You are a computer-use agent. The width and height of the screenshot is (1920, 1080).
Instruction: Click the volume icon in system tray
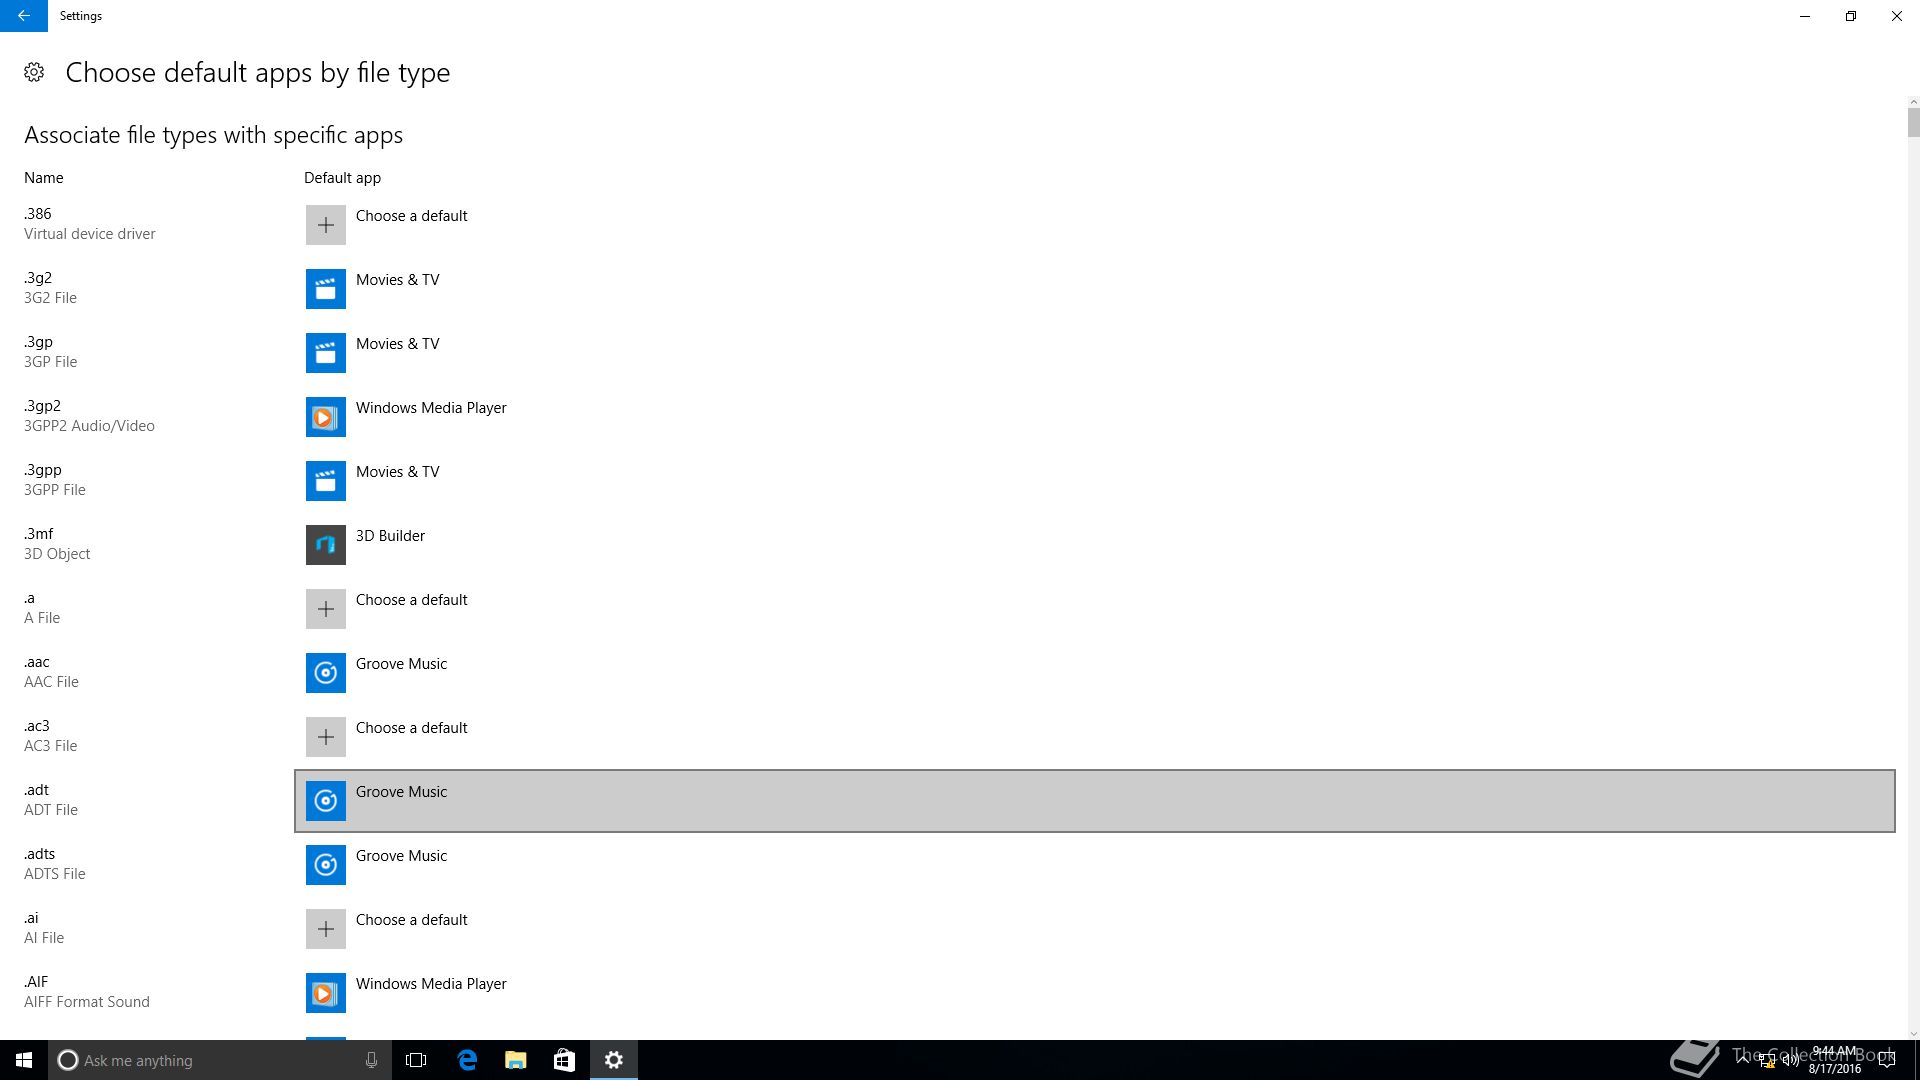(x=1790, y=1061)
